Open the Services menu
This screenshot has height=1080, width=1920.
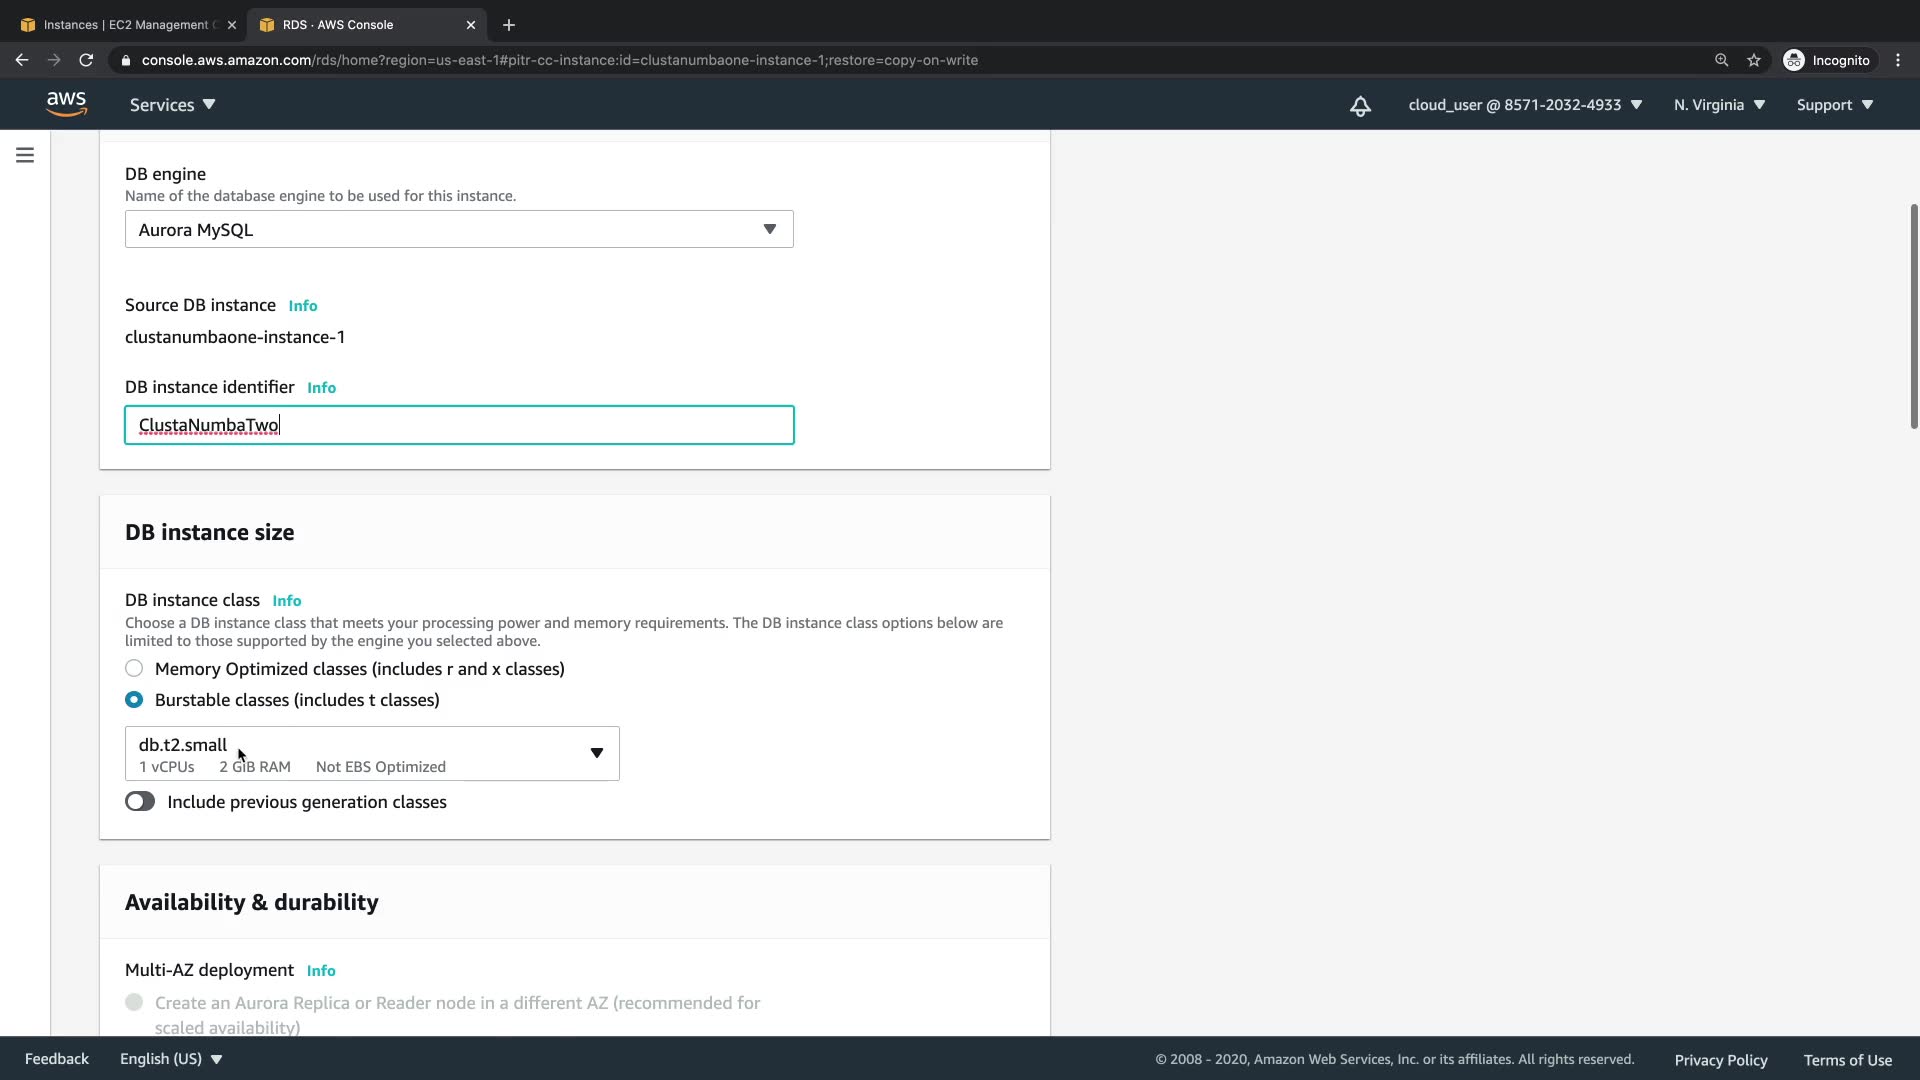click(172, 105)
